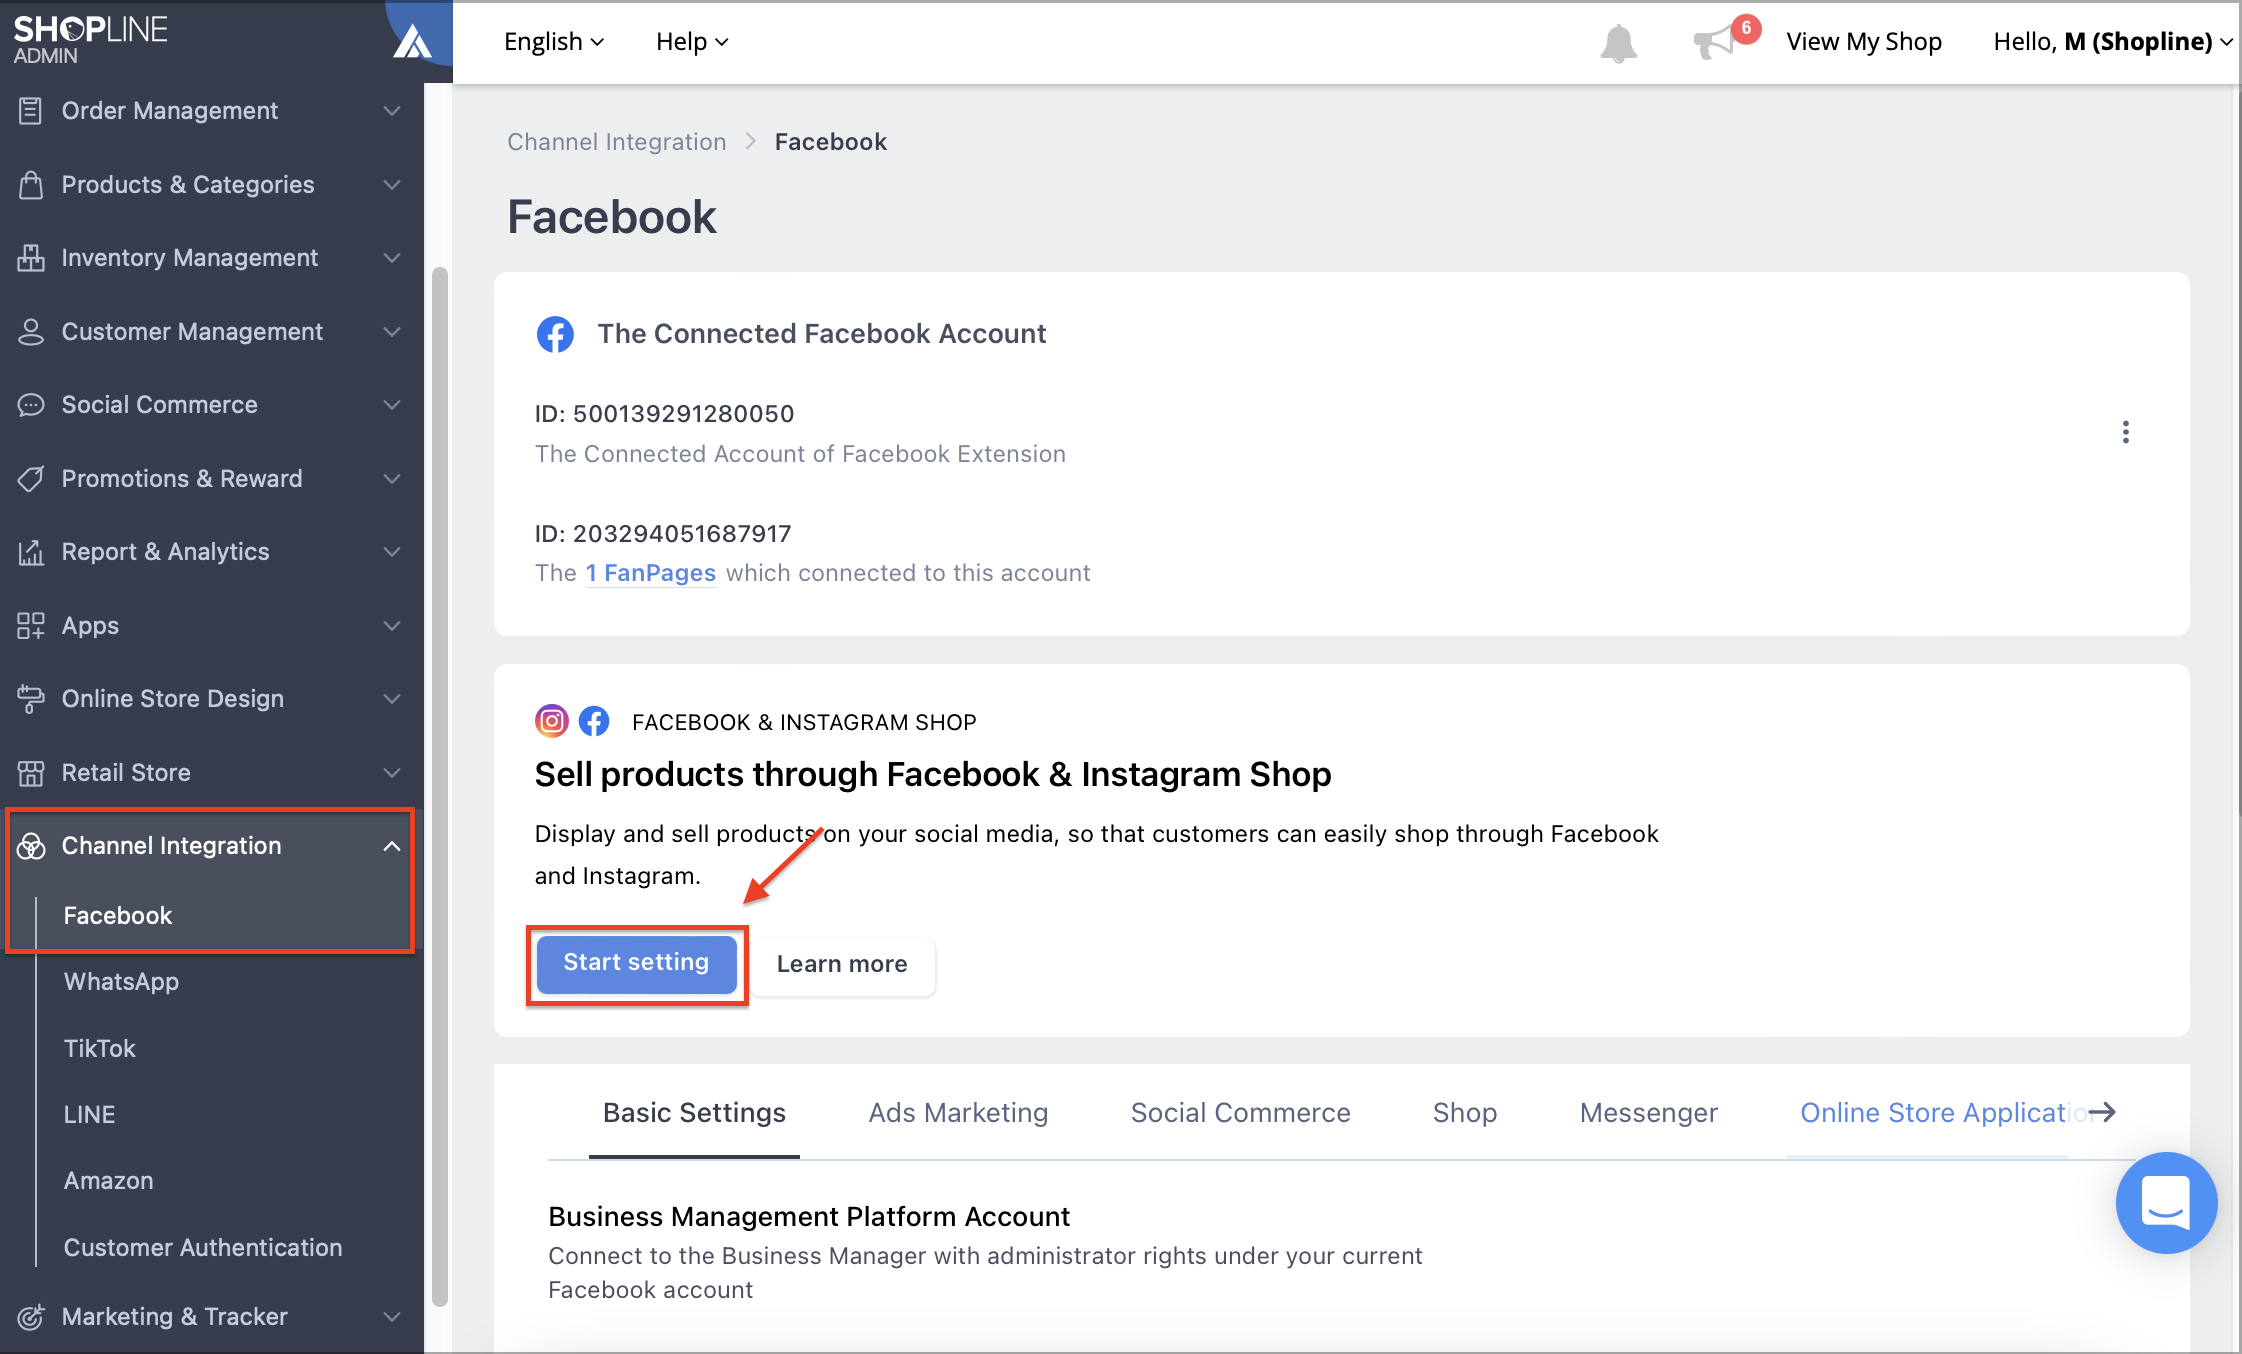Expand Apps menu chevron
Image resolution: width=2242 pixels, height=1354 pixels.
coord(392,626)
